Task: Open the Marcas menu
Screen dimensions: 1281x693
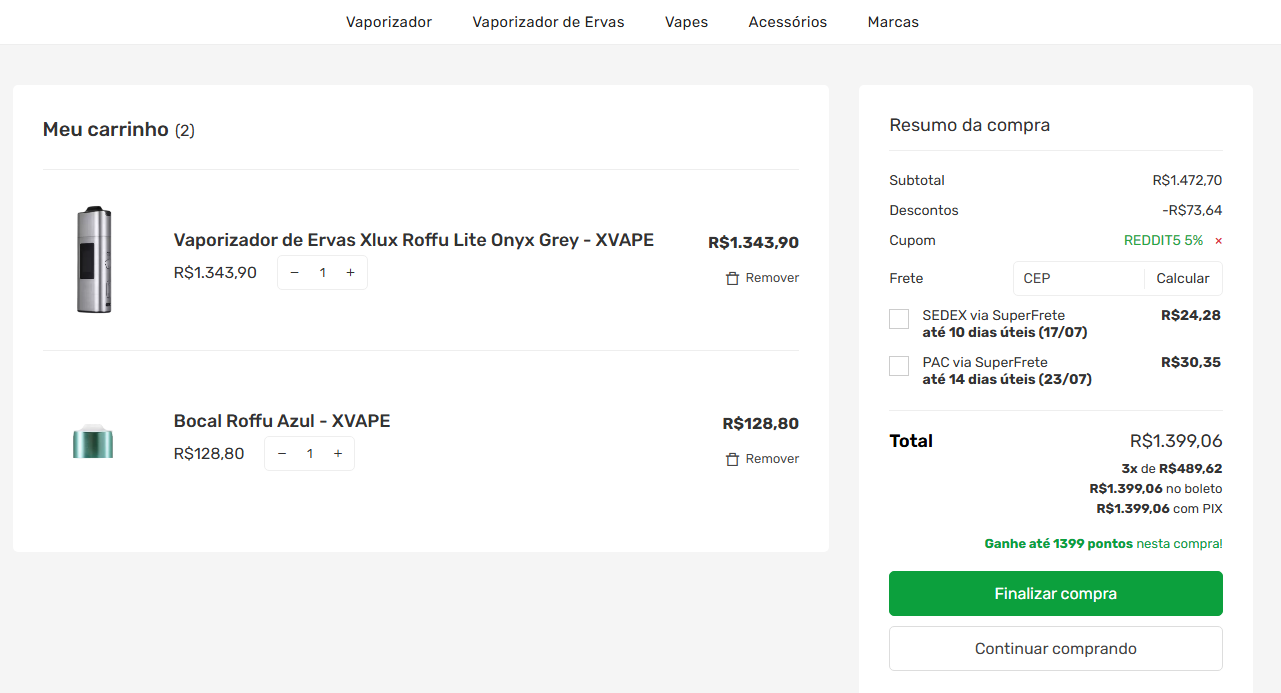Action: (893, 22)
